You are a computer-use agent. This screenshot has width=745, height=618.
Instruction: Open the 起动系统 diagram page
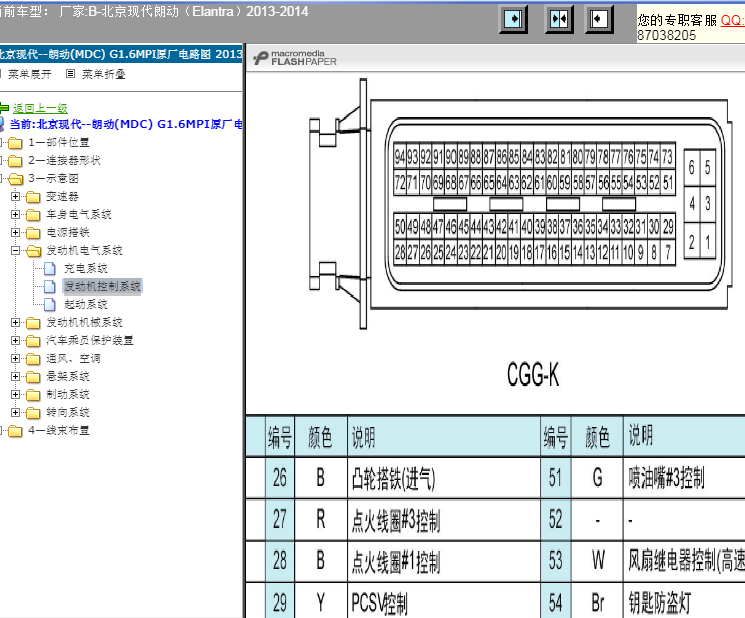pyautogui.click(x=86, y=304)
